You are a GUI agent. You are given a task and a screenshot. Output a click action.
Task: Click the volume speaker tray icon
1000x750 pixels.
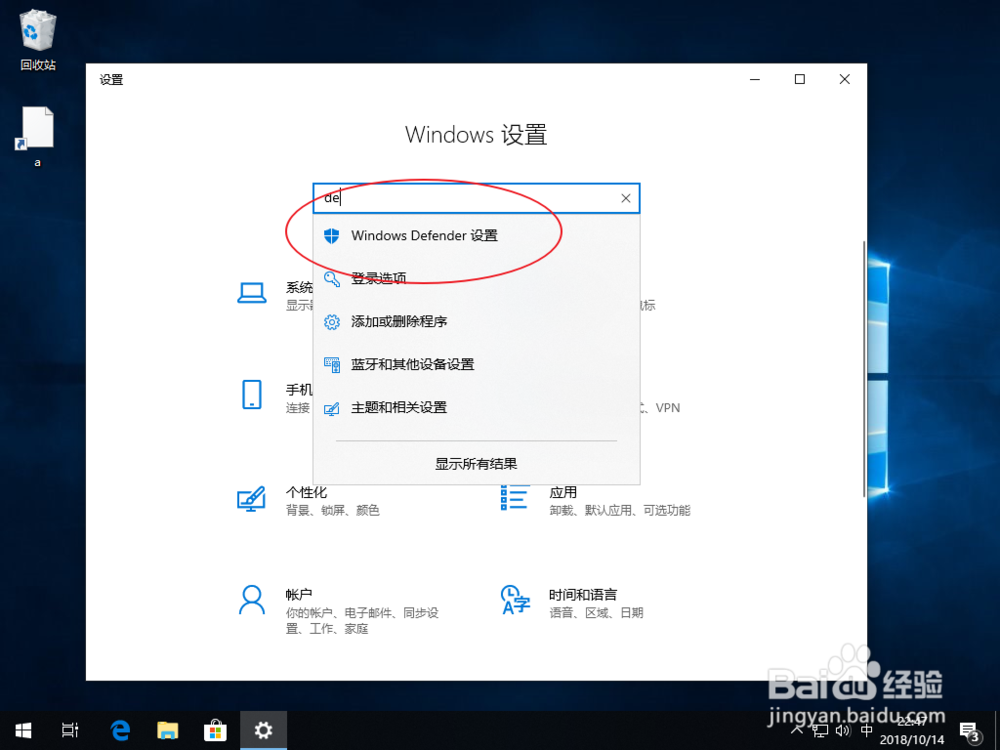843,731
